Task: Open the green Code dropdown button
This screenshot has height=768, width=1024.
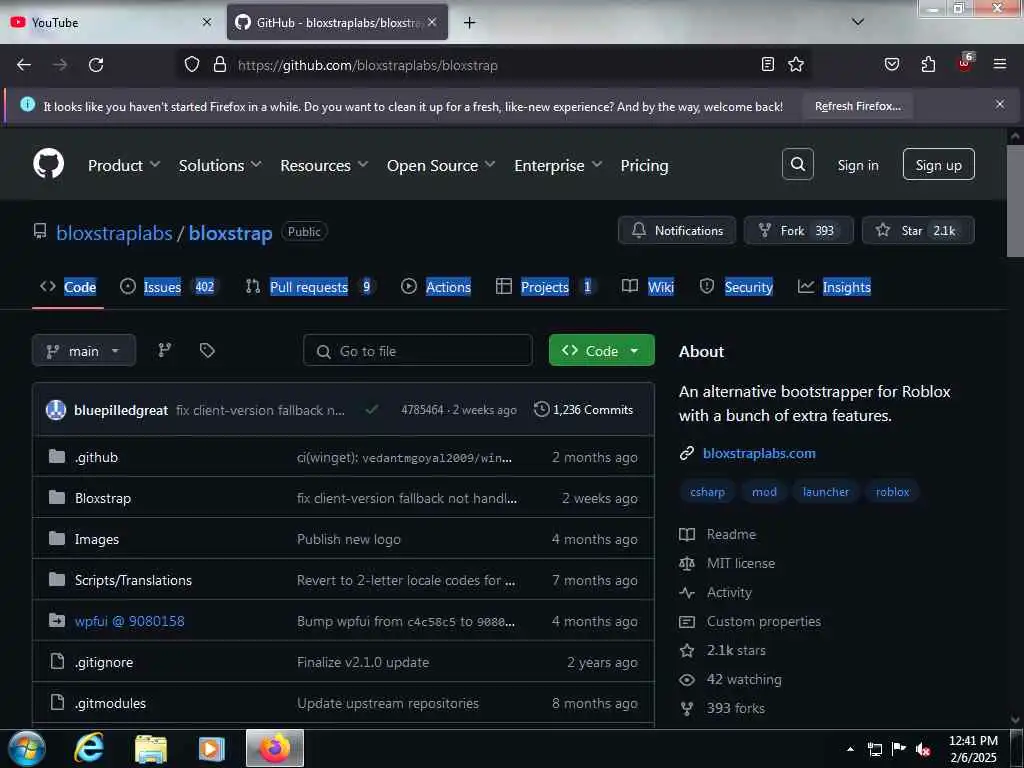Action: pyautogui.click(x=601, y=351)
